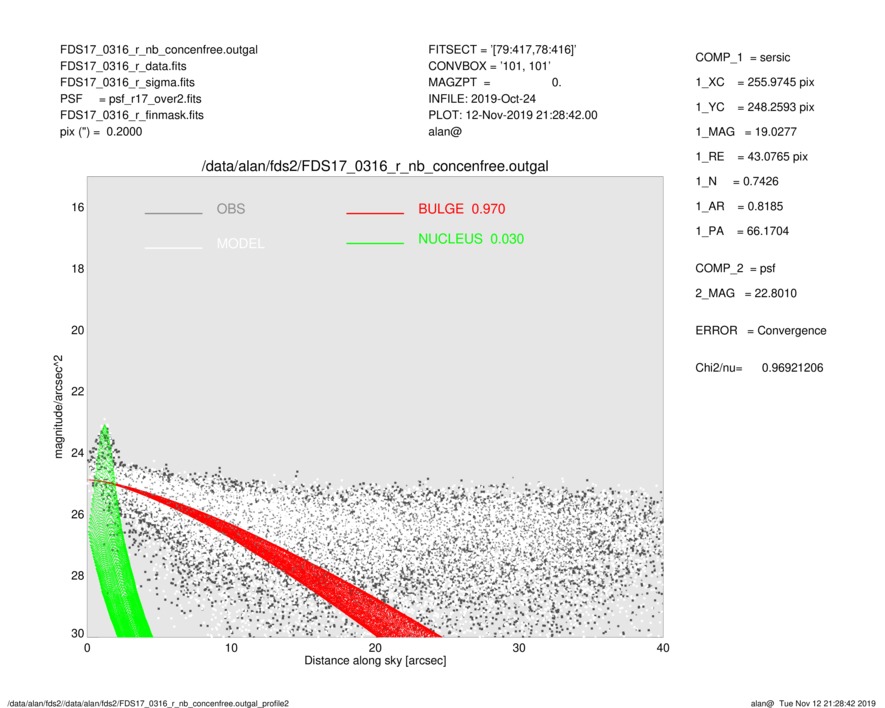Viewport: 885px width, 708px height.
Task: Click the 2_MAG = 22.8010 value
Action: pos(746,294)
